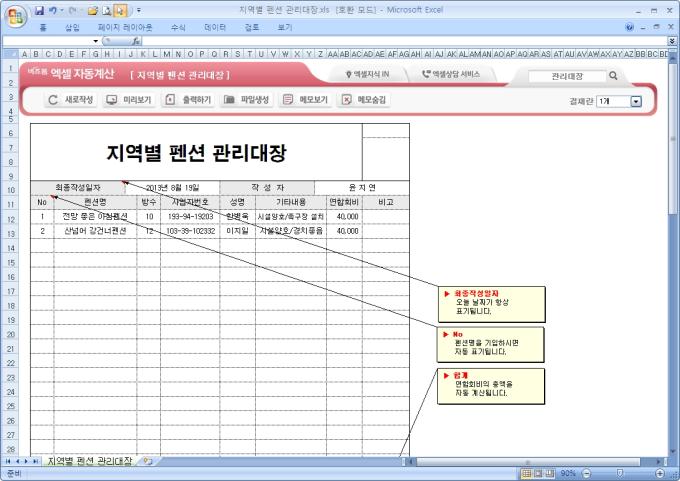
Task: Save the workbook from the quick access toolbar
Action: (39, 9)
